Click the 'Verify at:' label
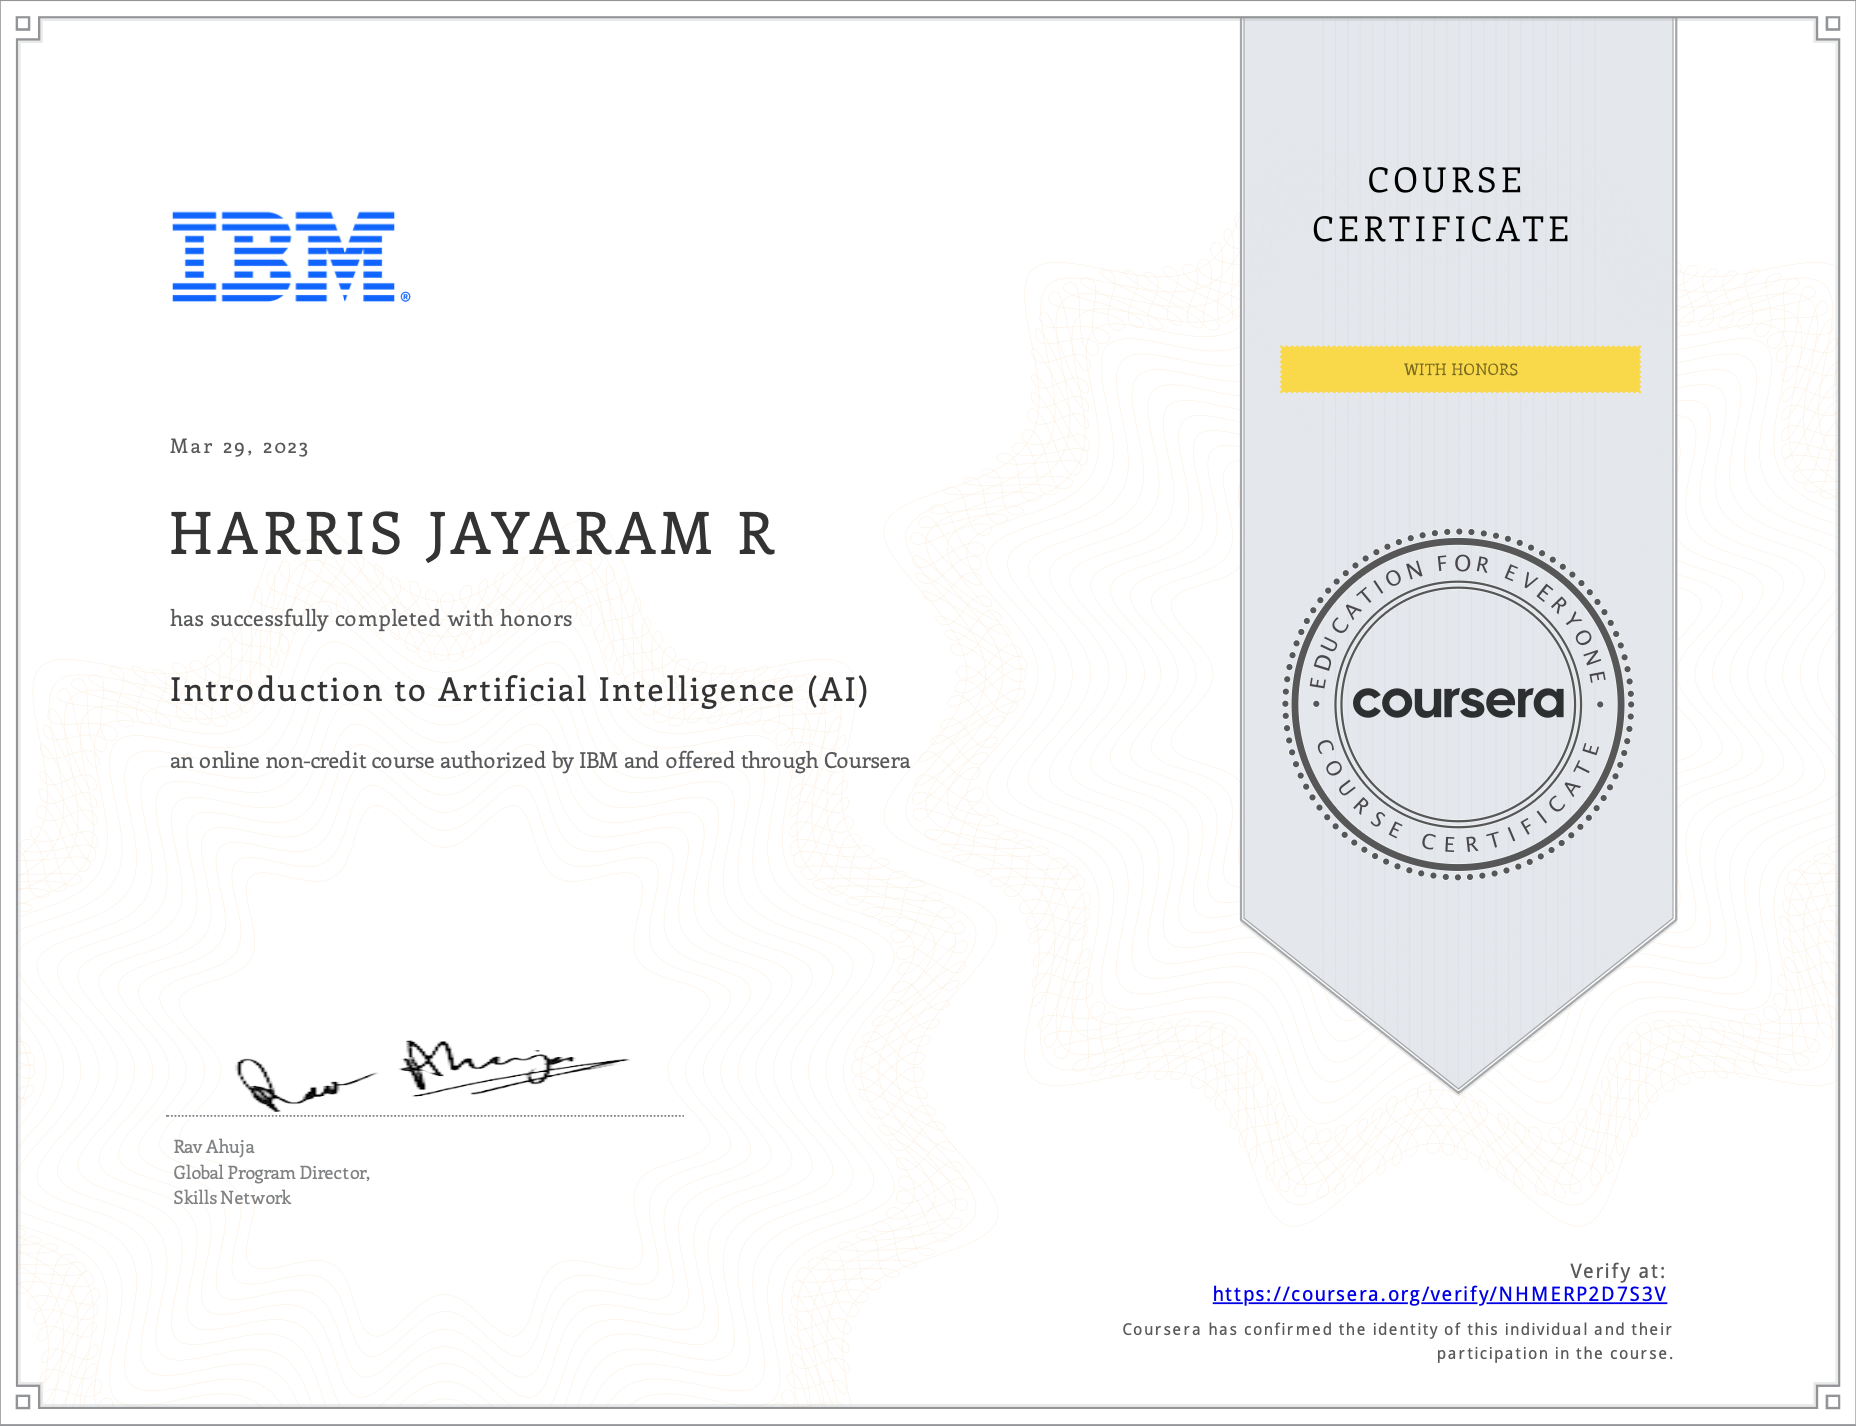 click(1617, 1271)
